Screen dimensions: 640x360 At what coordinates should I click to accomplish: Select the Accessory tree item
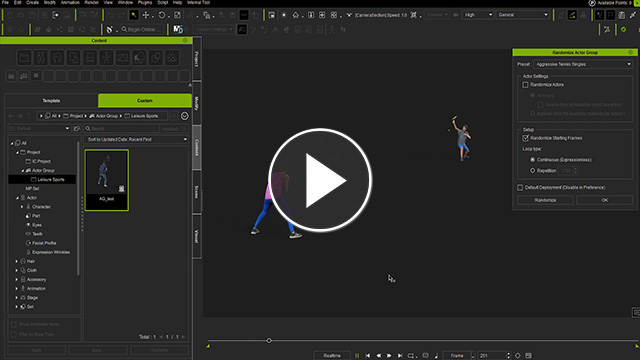(36, 280)
